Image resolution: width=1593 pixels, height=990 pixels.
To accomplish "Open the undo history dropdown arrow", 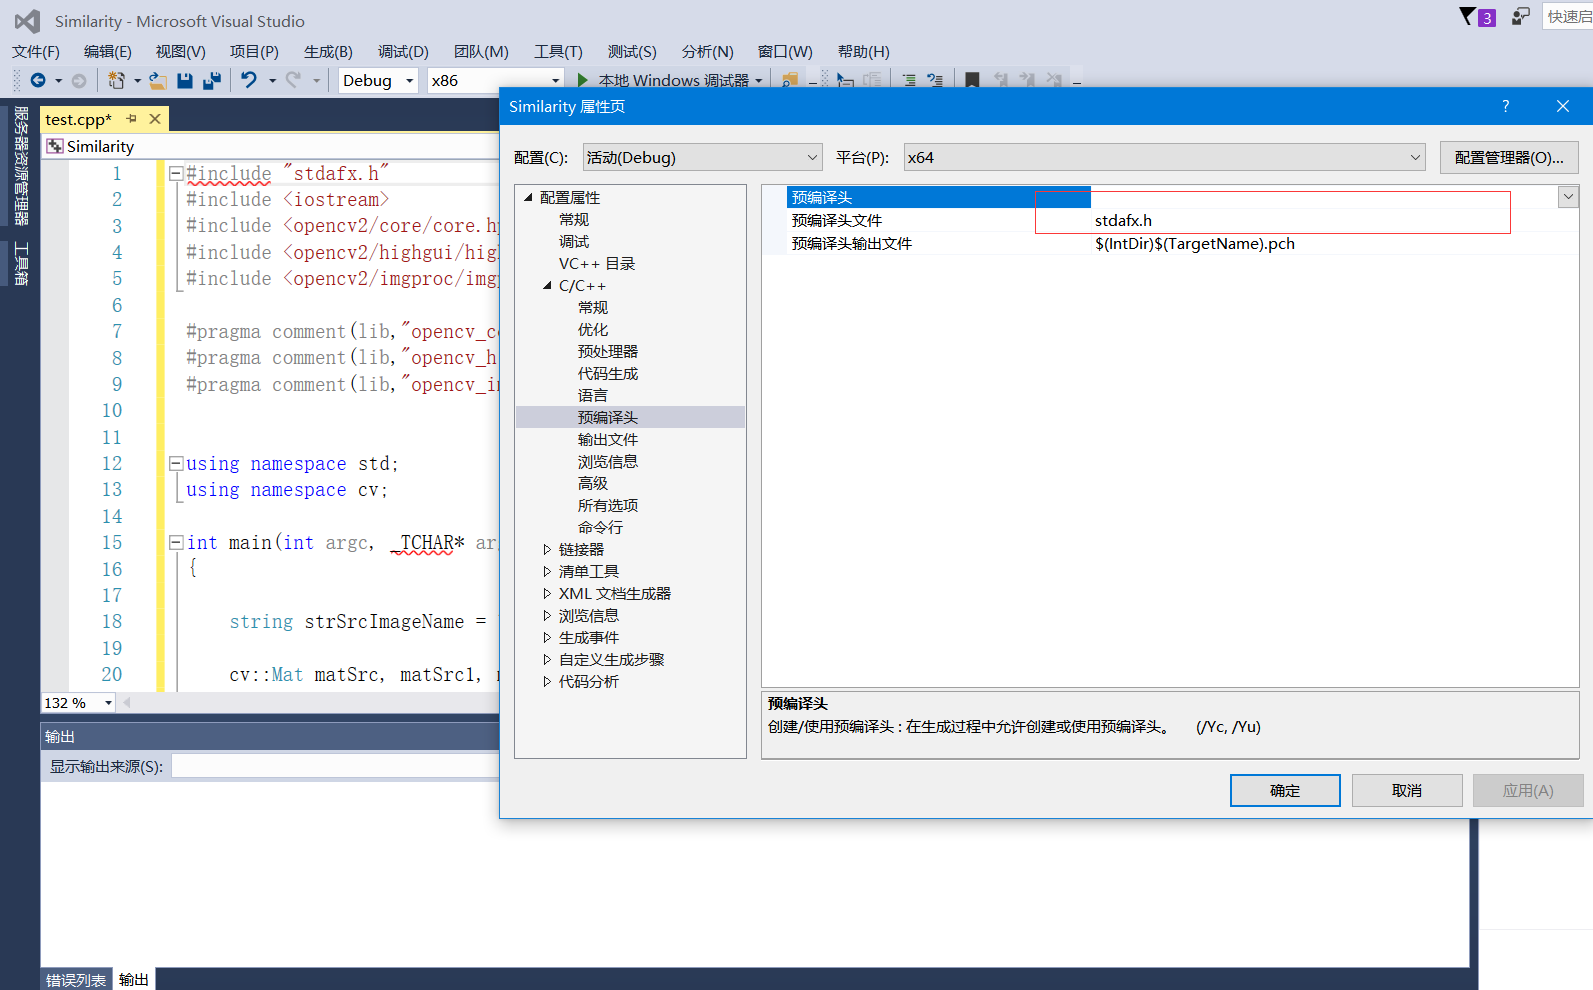I will click(272, 80).
